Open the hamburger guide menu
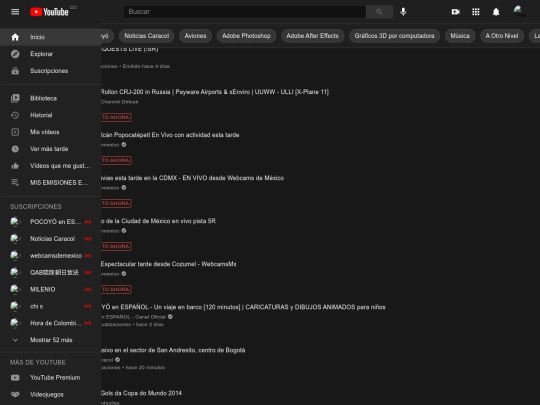 [15, 12]
